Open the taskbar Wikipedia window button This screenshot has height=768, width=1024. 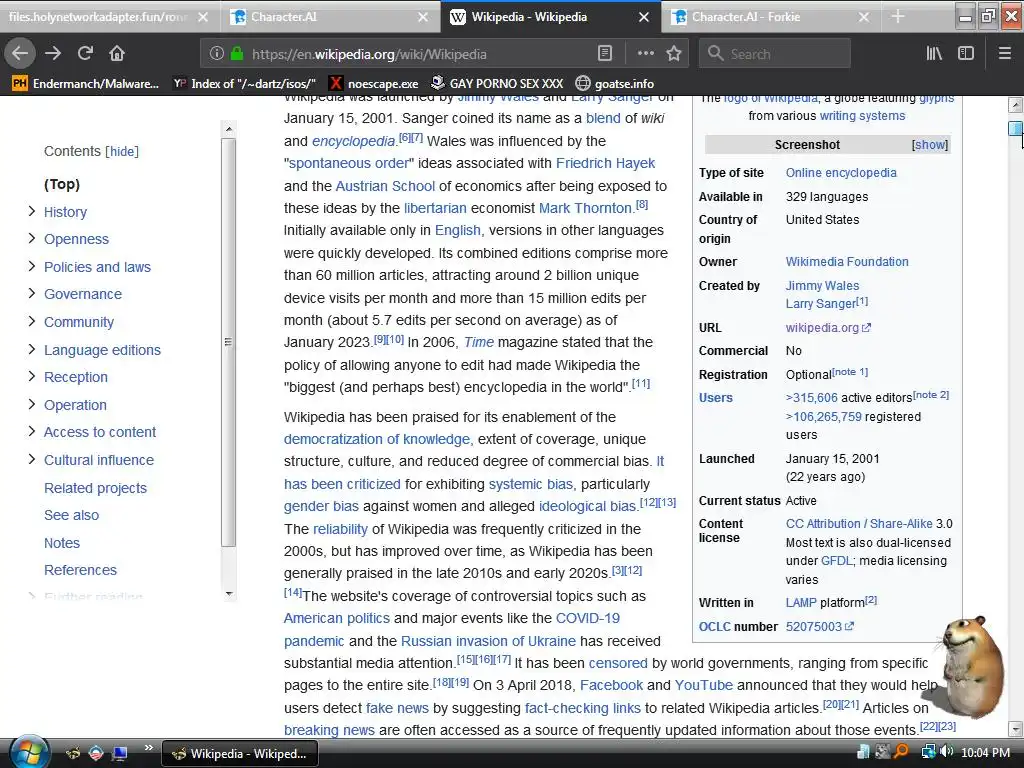click(239, 754)
